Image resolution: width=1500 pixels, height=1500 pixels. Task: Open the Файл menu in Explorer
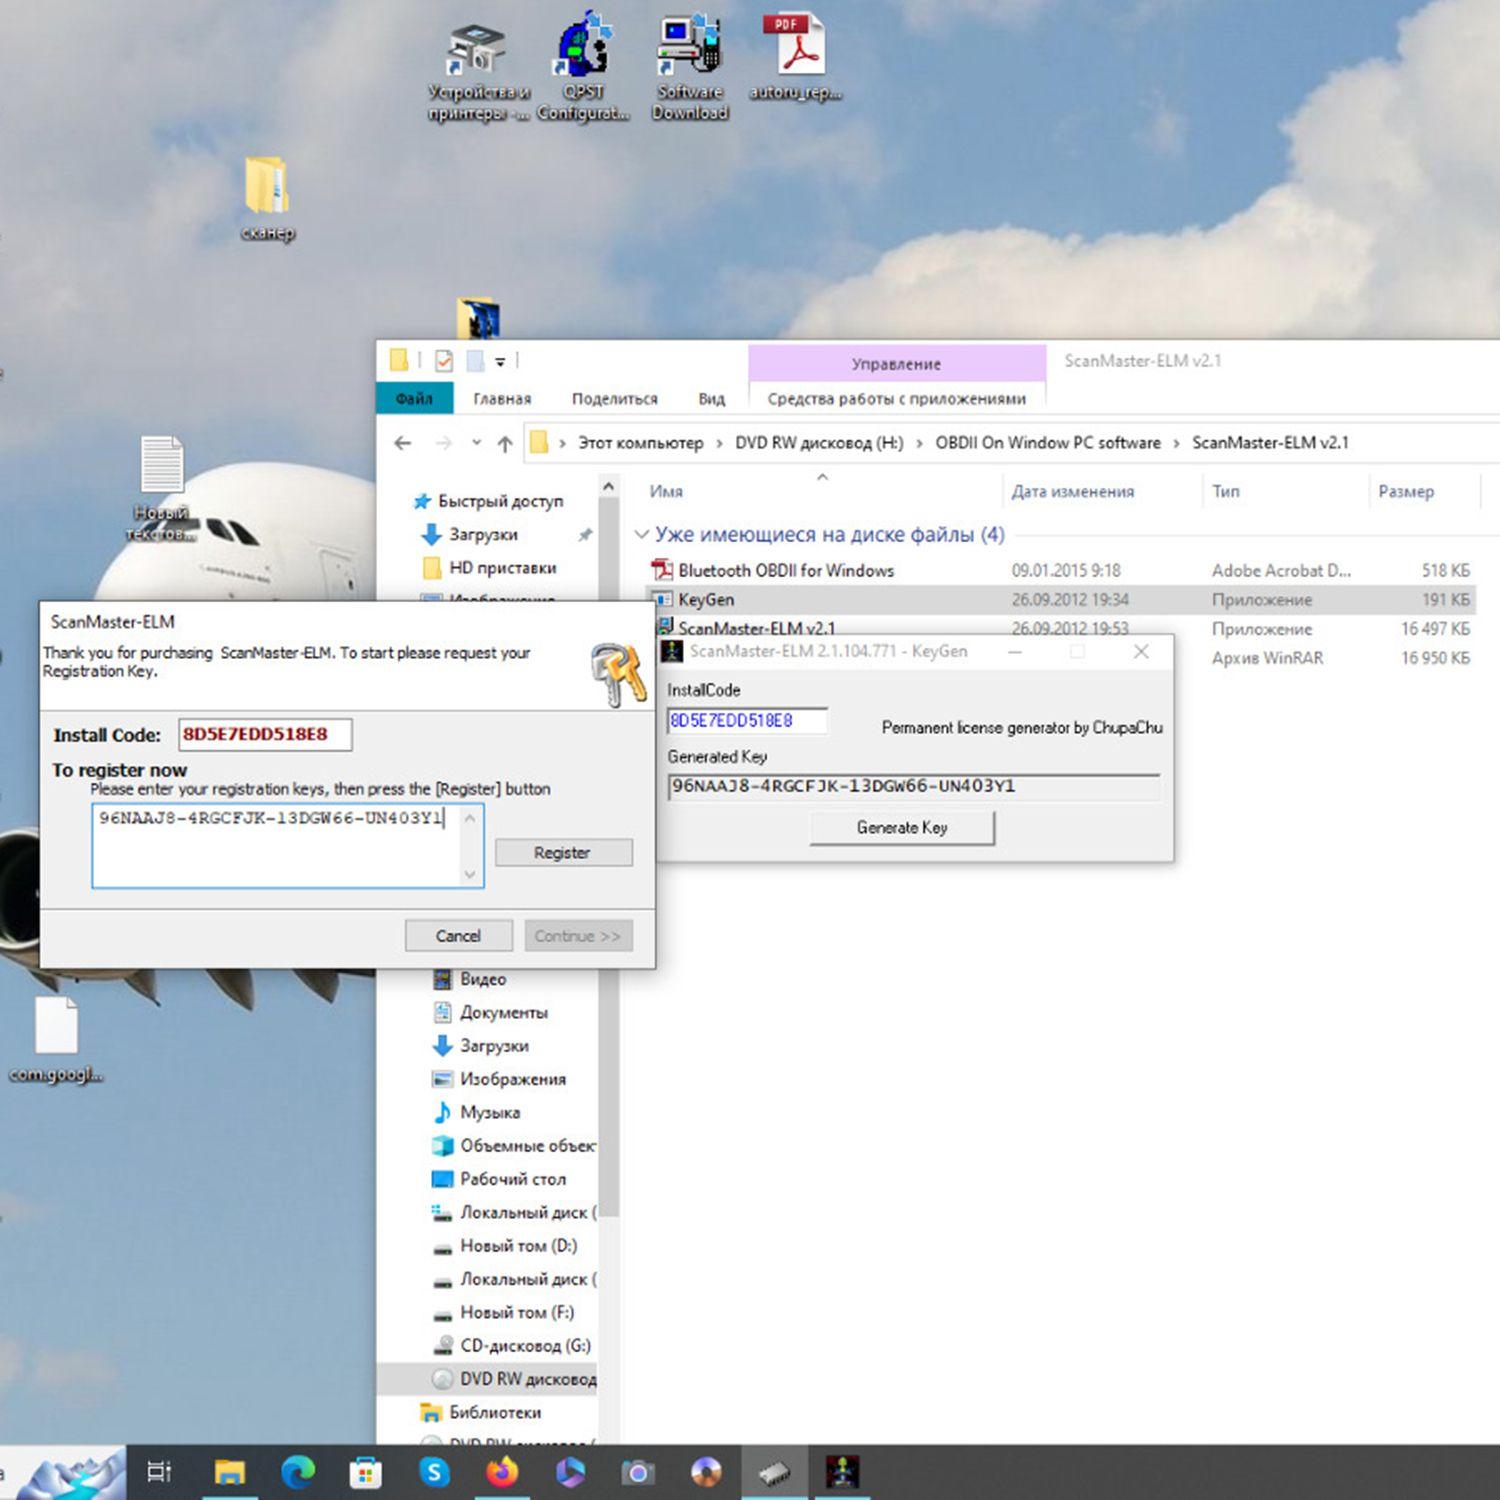coord(414,398)
